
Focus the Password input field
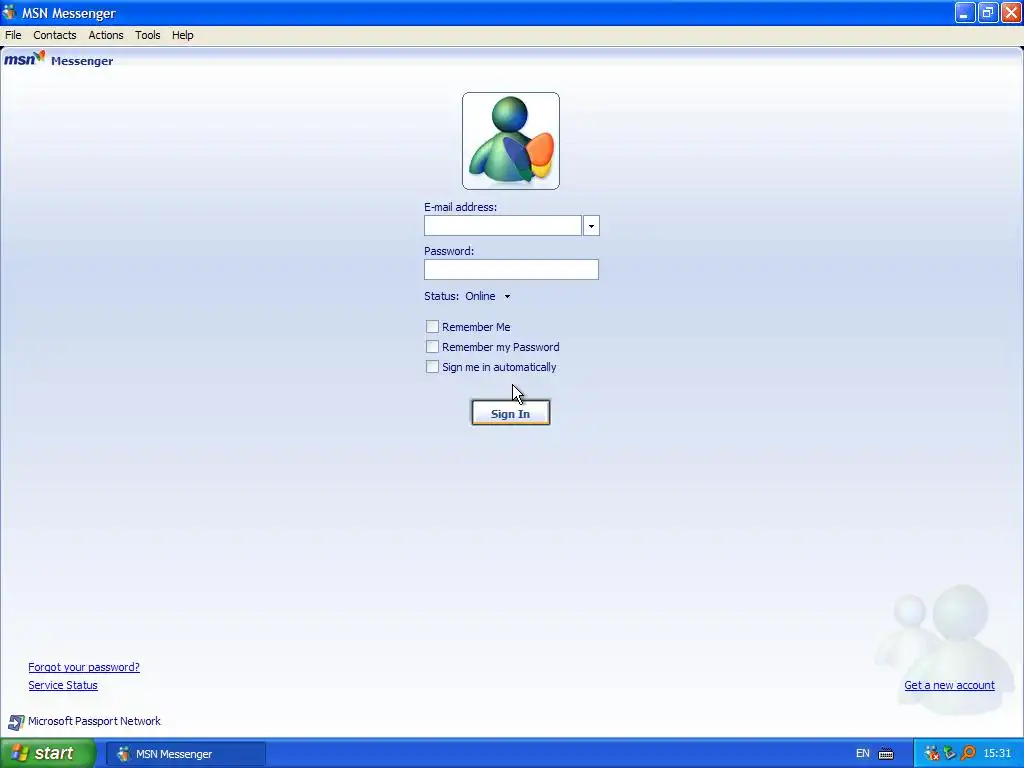click(x=511, y=270)
